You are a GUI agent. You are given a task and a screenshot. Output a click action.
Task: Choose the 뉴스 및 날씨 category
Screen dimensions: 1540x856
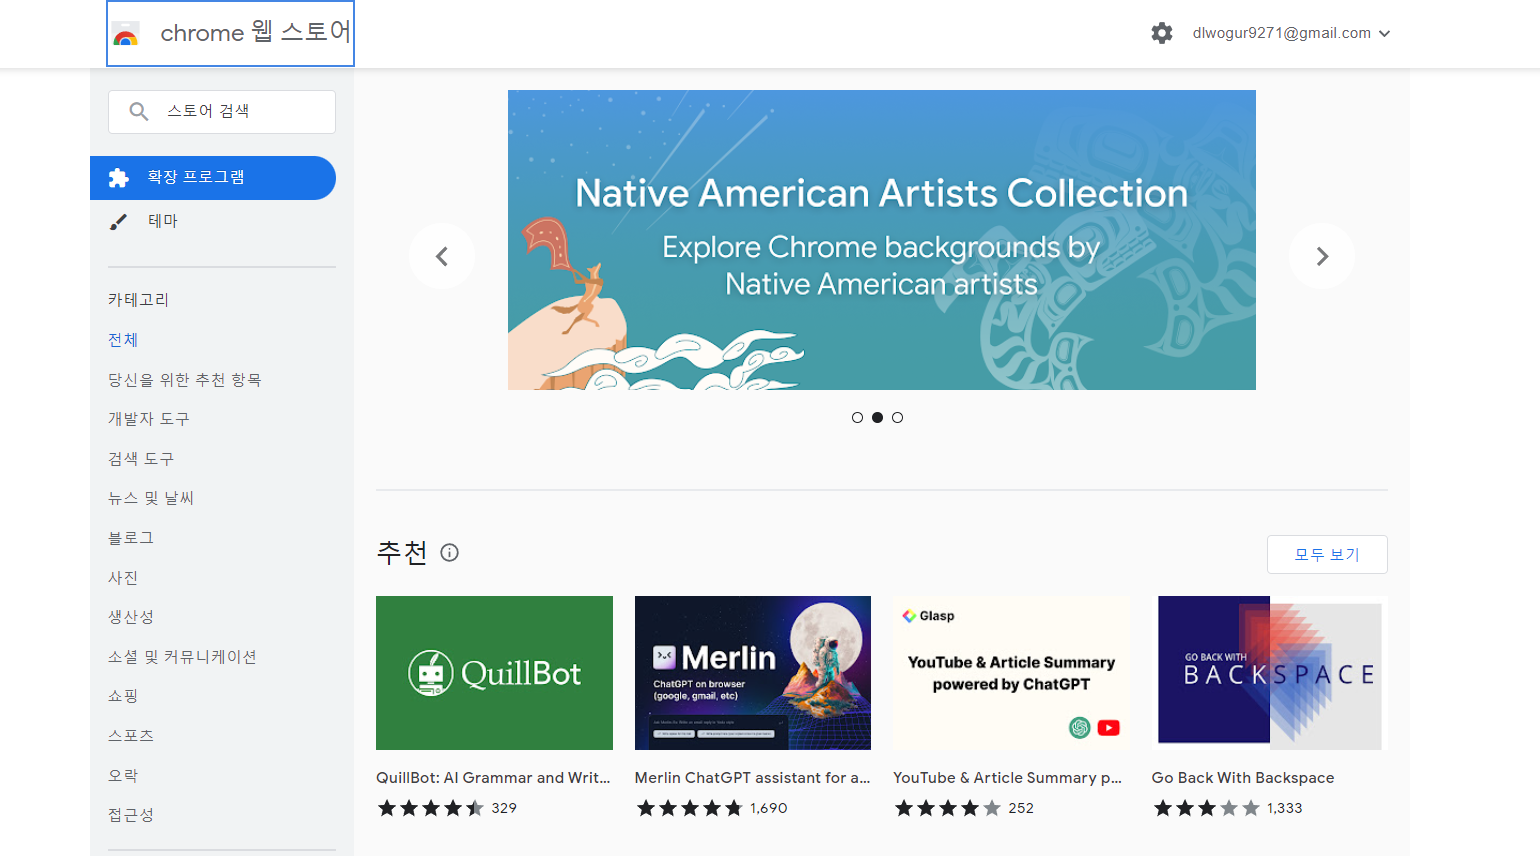[151, 498]
